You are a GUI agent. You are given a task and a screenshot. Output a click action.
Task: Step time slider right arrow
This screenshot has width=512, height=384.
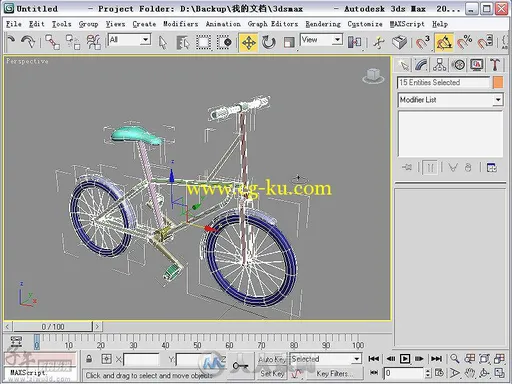coord(97,327)
